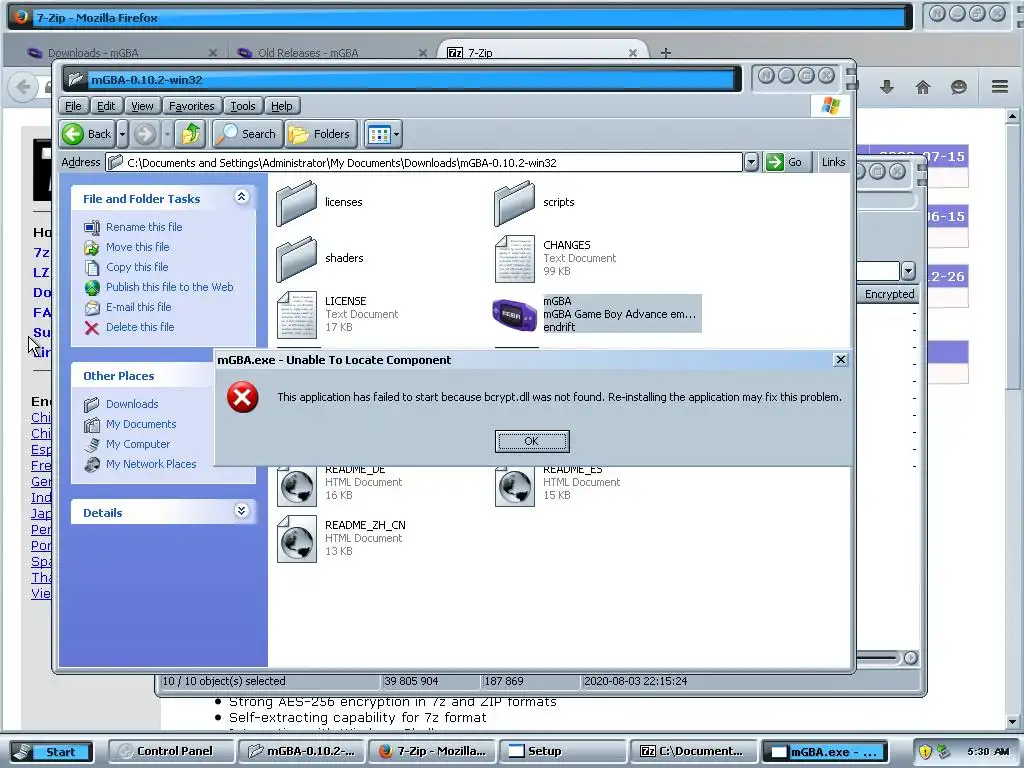
Task: Expand the Details panel
Action: pyautogui.click(x=242, y=511)
